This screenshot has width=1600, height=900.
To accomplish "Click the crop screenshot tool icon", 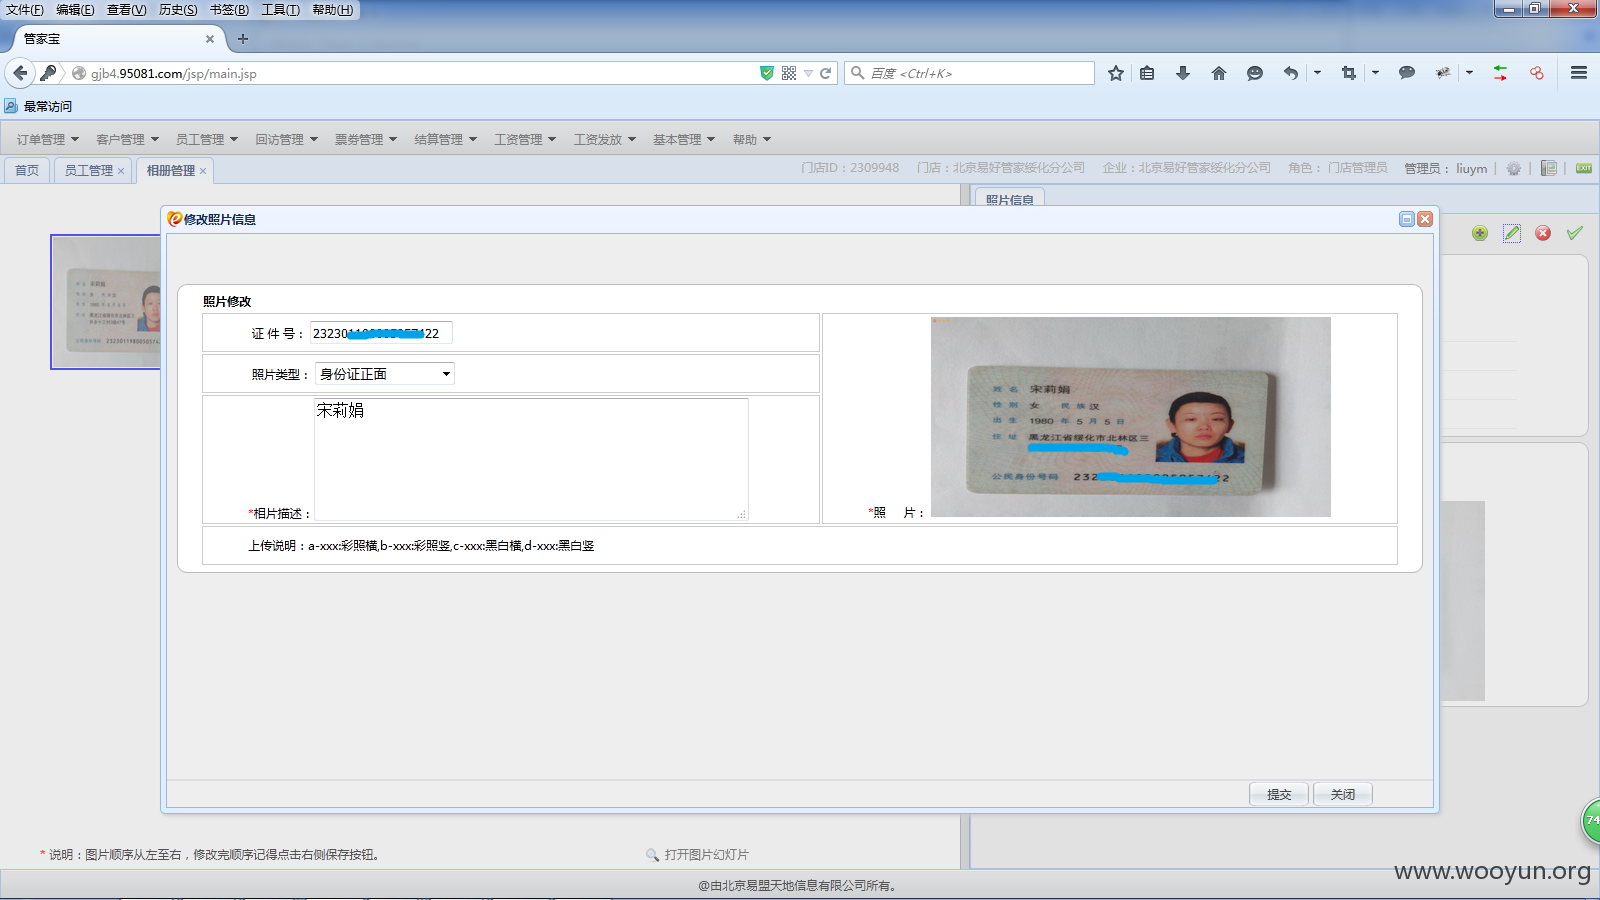I will click(x=1349, y=73).
